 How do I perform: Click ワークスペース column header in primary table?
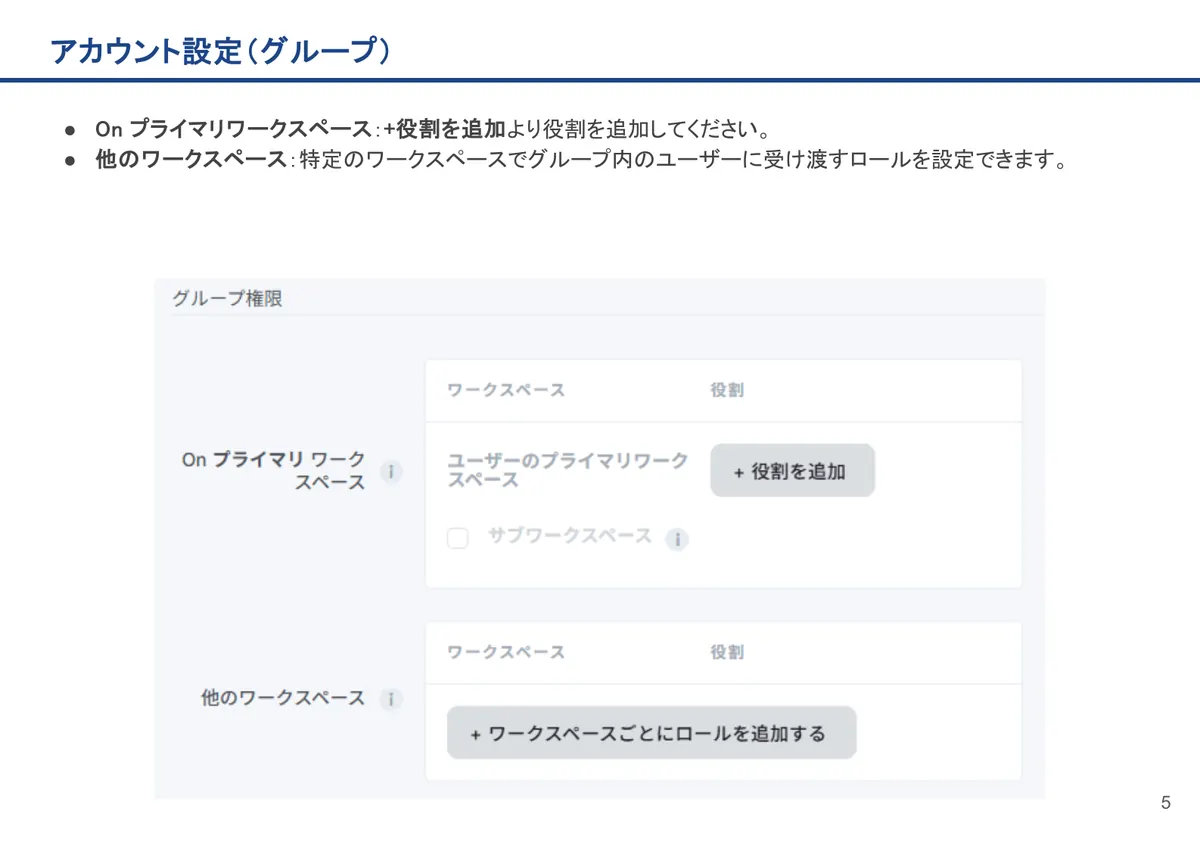click(506, 390)
